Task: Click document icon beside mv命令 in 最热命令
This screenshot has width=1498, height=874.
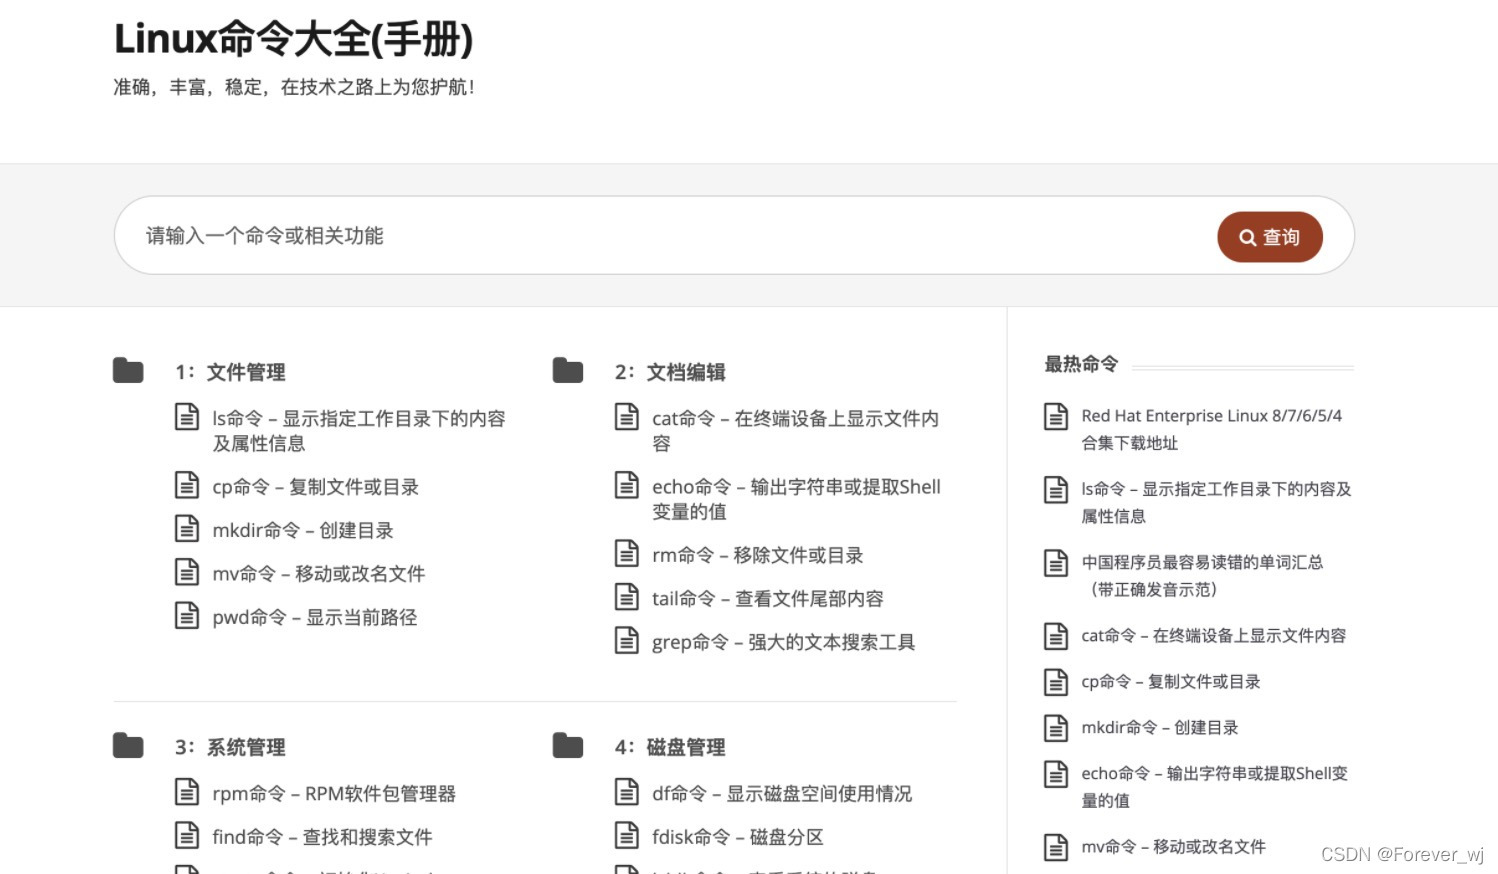Action: click(x=1056, y=847)
